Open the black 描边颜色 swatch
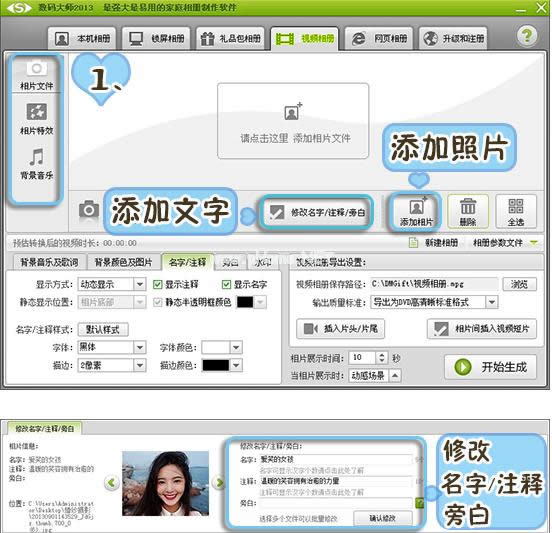The height and width of the screenshot is (533, 552). (215, 365)
